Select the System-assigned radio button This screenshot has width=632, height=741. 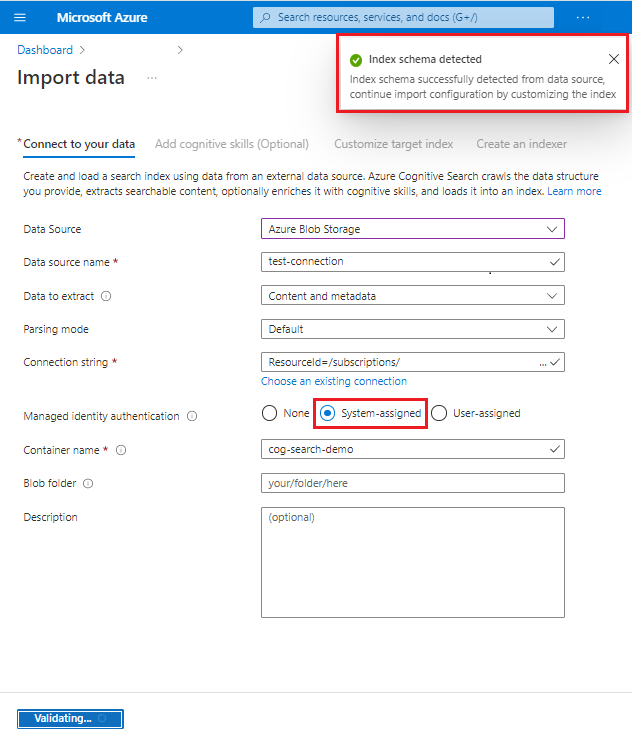tap(328, 414)
